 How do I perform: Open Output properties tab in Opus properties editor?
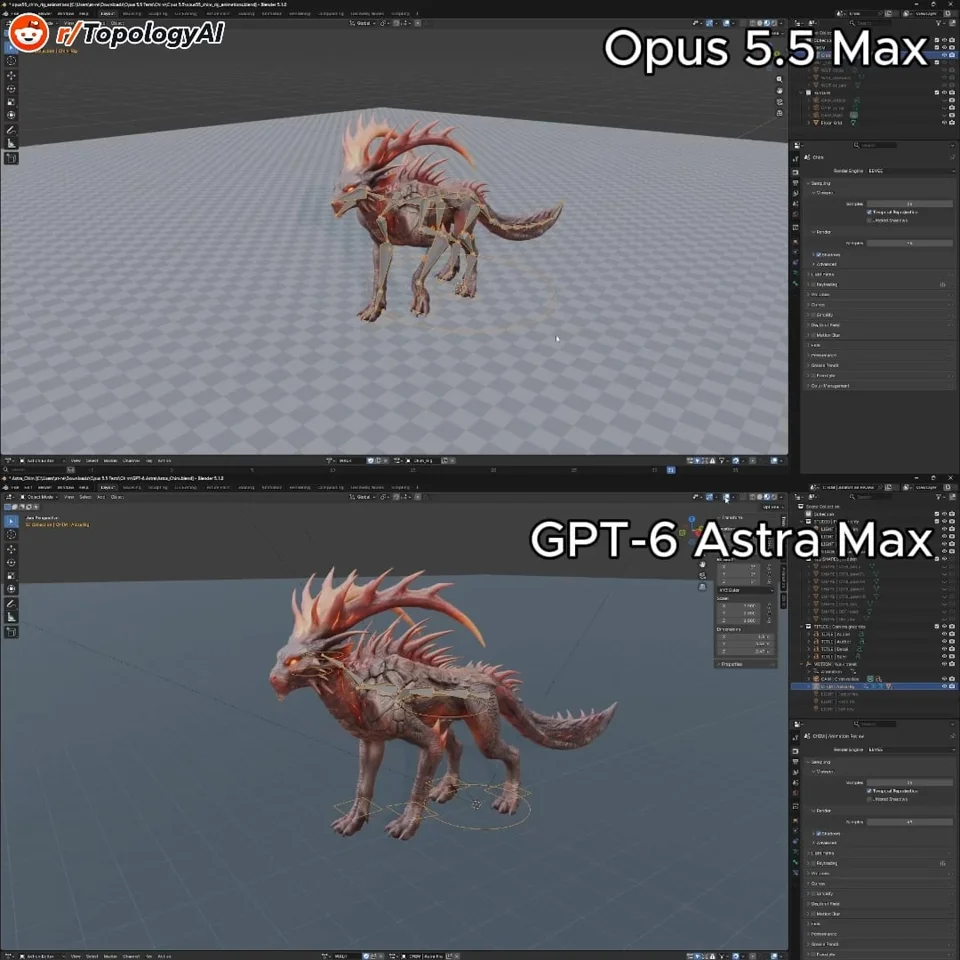tap(795, 183)
